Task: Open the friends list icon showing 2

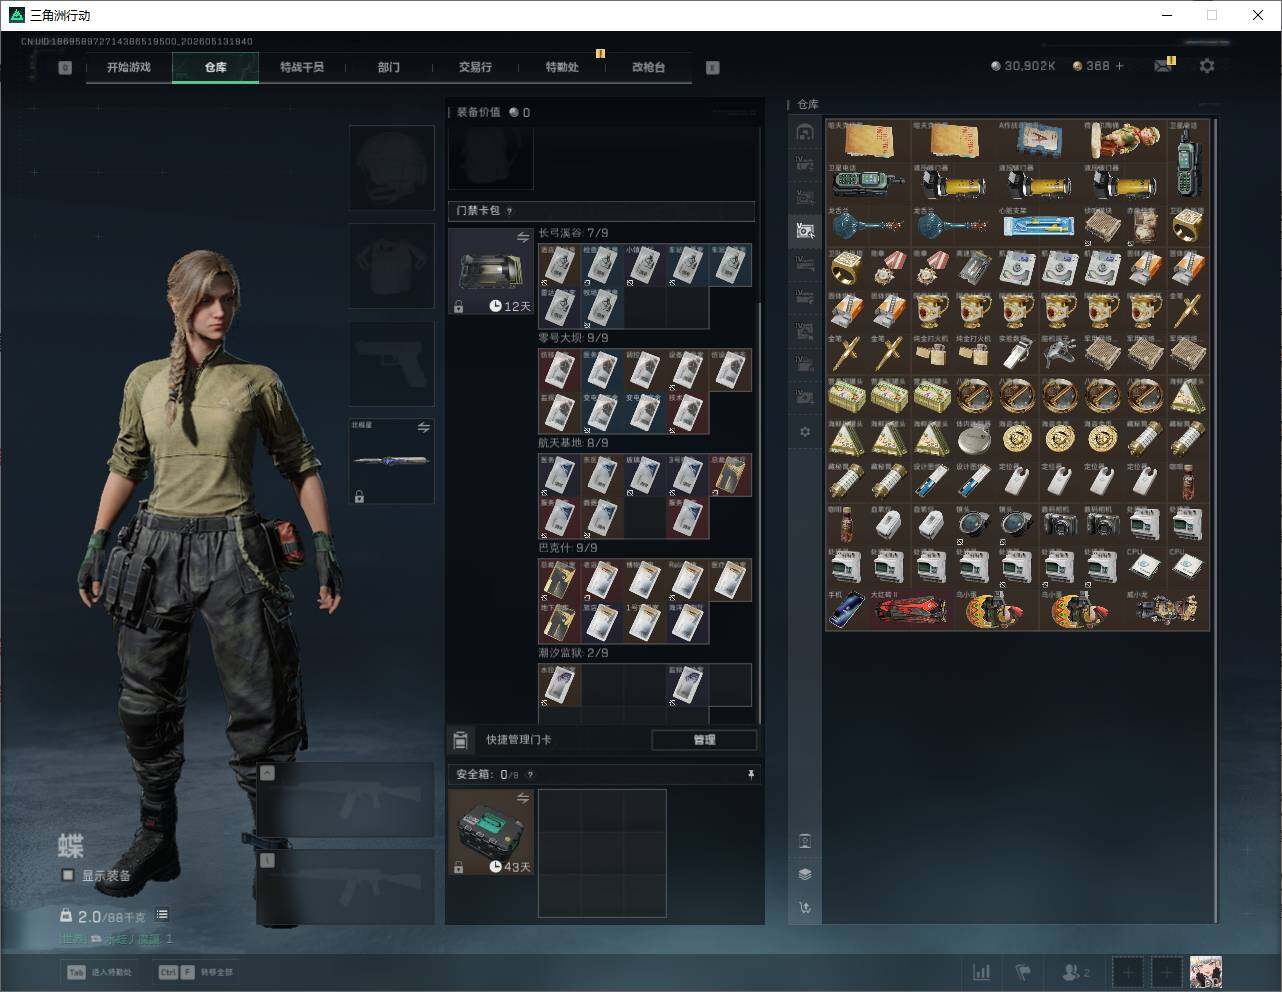Action: pos(1076,972)
